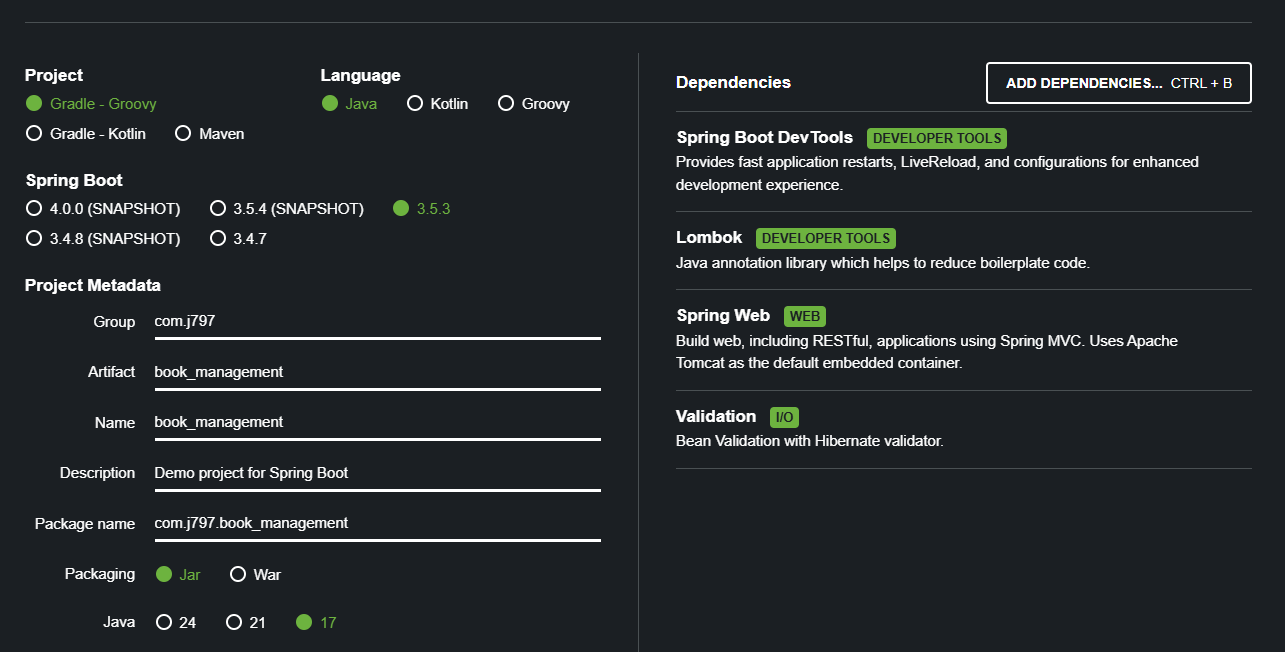
Task: Edit the Package name field
Action: coord(377,523)
